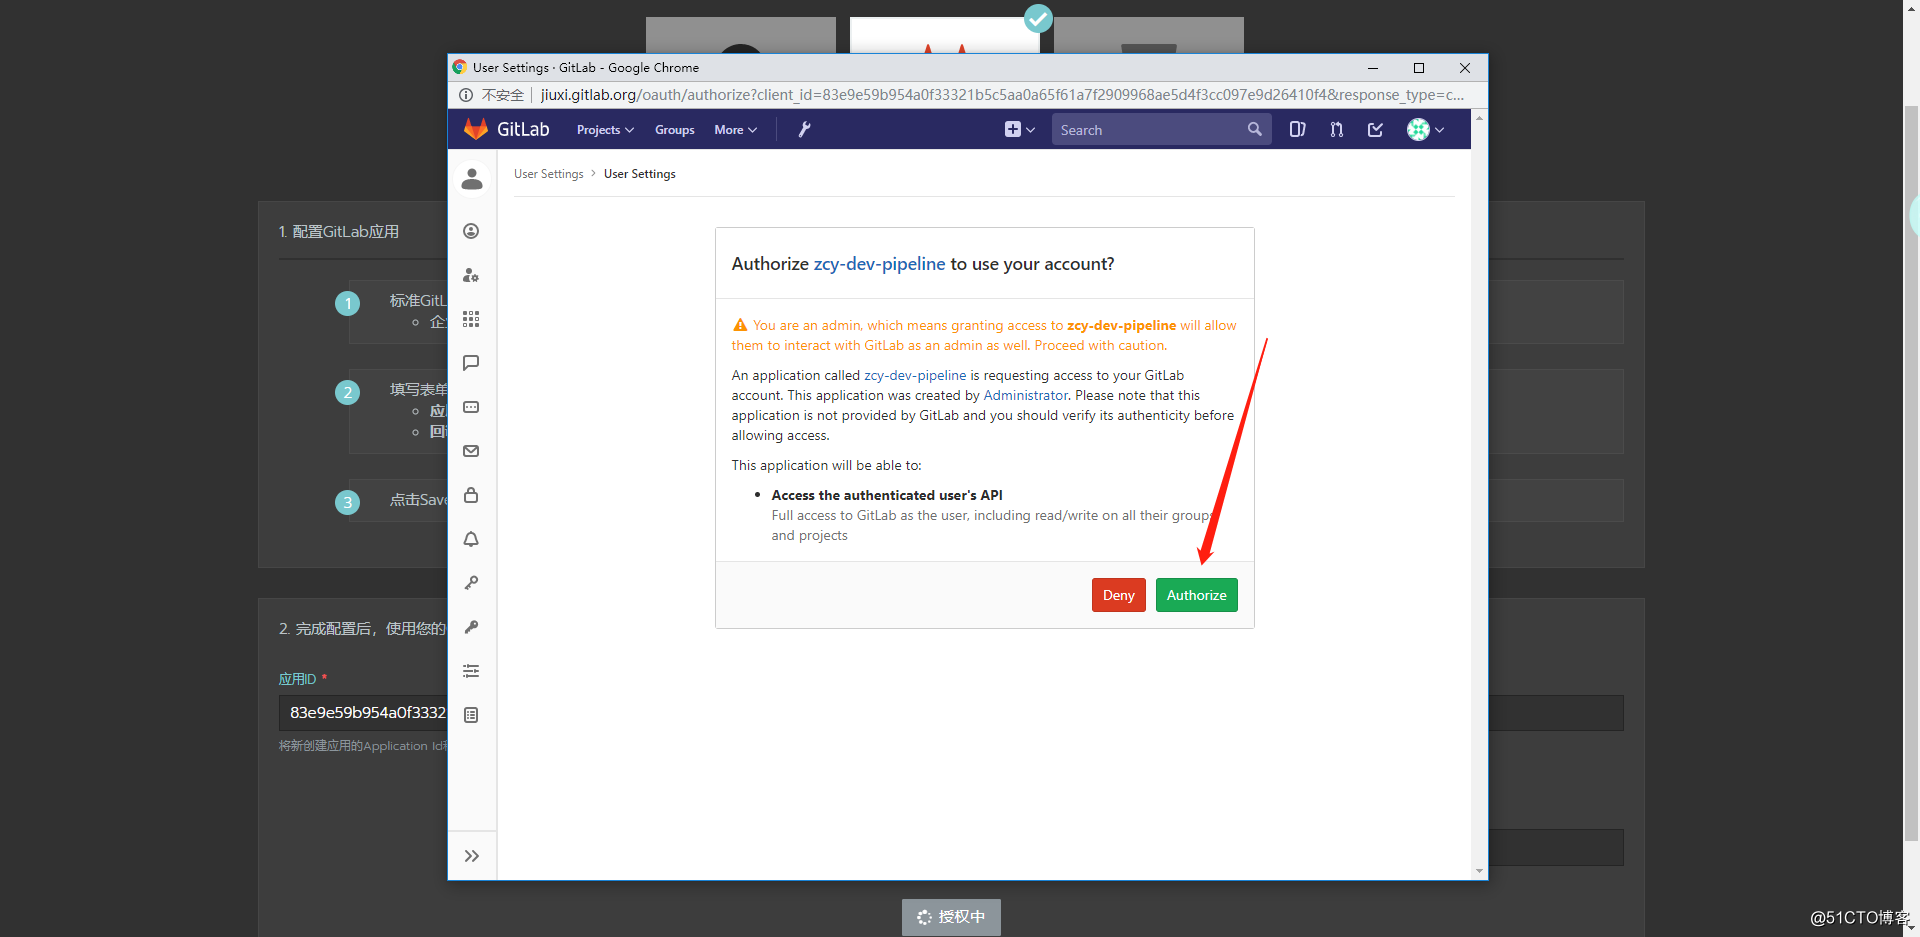Expand the sidebar with double chevron

(x=472, y=856)
